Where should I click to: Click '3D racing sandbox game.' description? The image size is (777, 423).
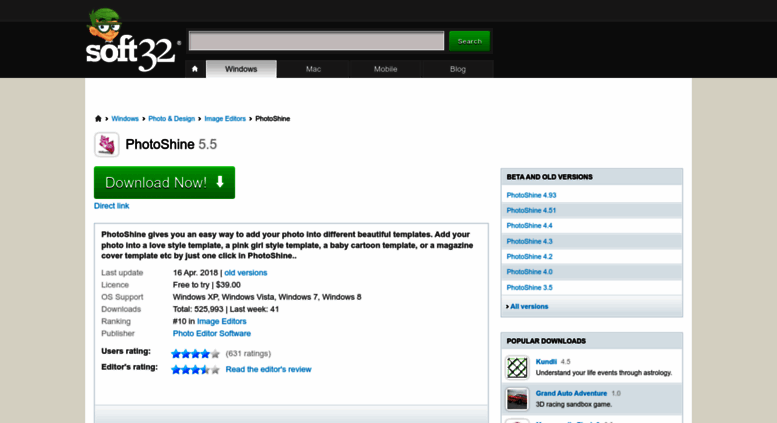click(x=574, y=405)
